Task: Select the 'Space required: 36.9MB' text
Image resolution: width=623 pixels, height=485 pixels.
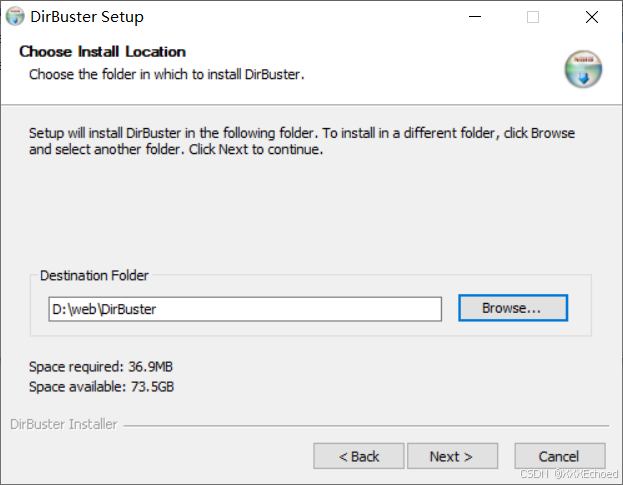Action: tap(101, 367)
